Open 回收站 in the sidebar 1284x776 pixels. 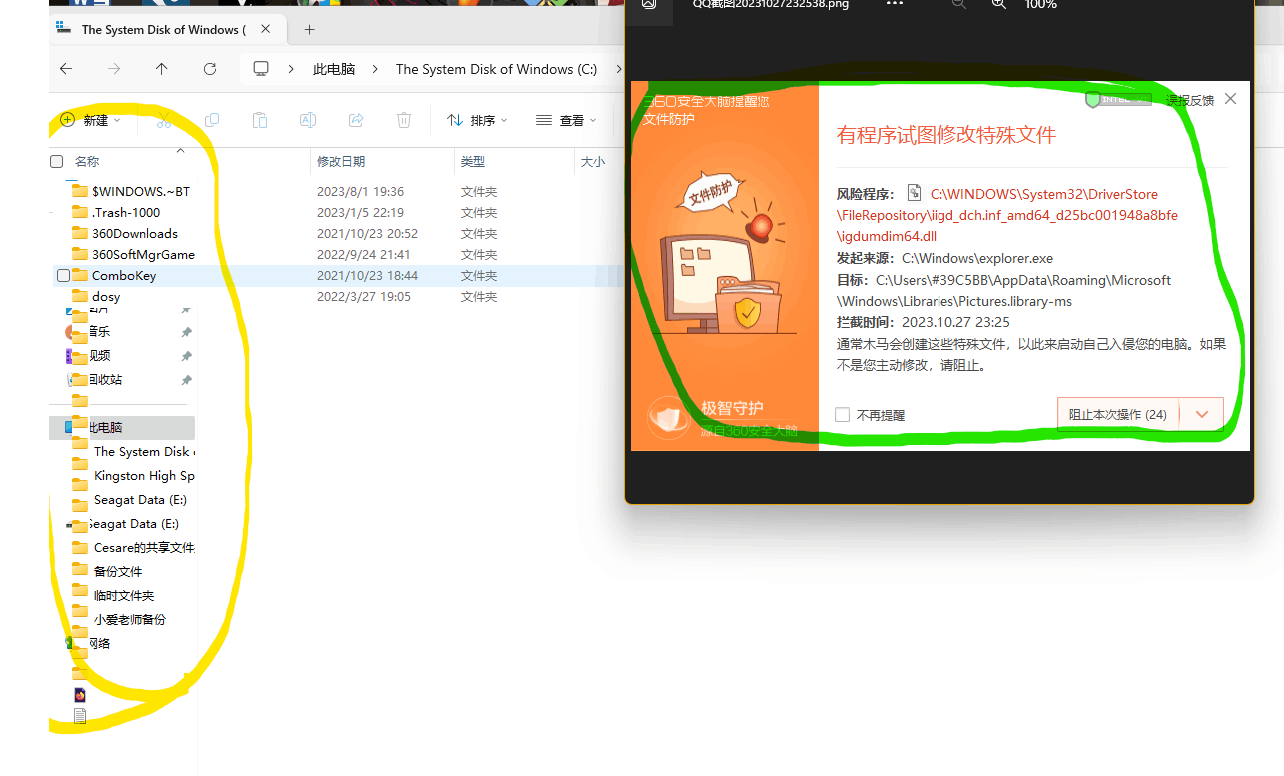[104, 379]
